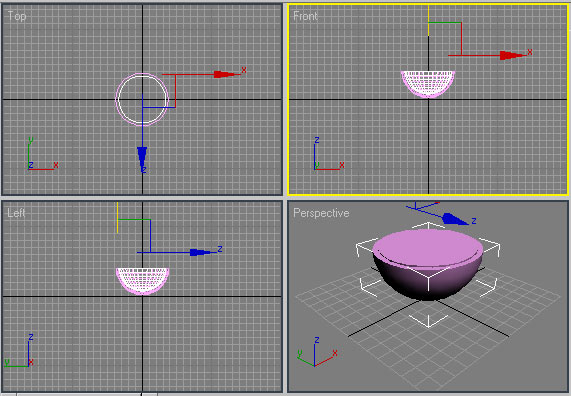571x396 pixels.
Task: Select the pink circle object in Top viewport
Action: tap(142, 99)
